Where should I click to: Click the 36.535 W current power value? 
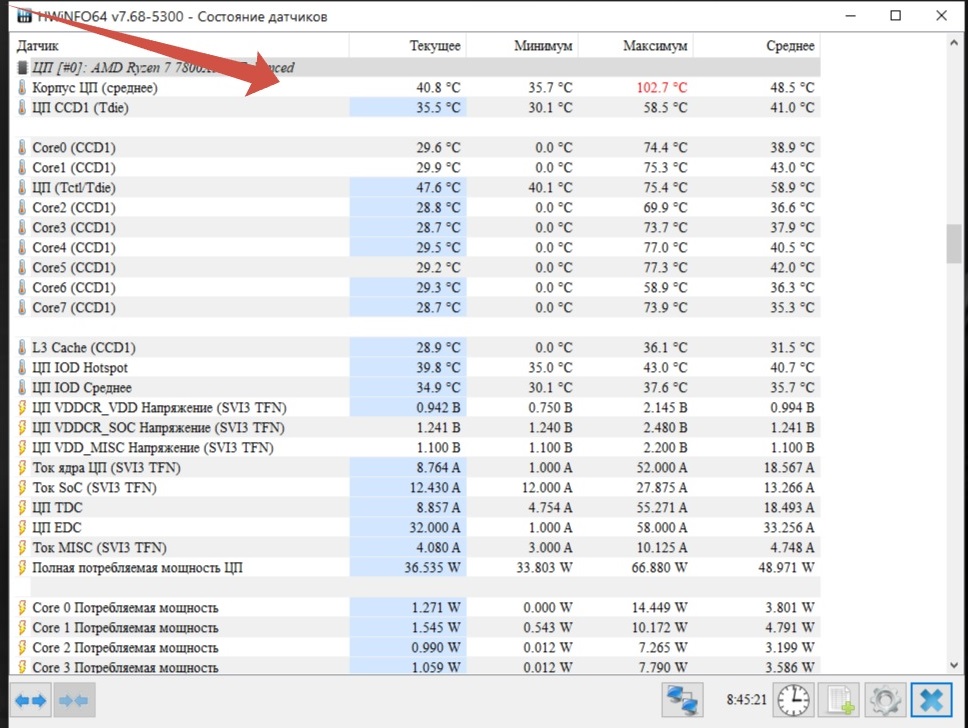[432, 567]
